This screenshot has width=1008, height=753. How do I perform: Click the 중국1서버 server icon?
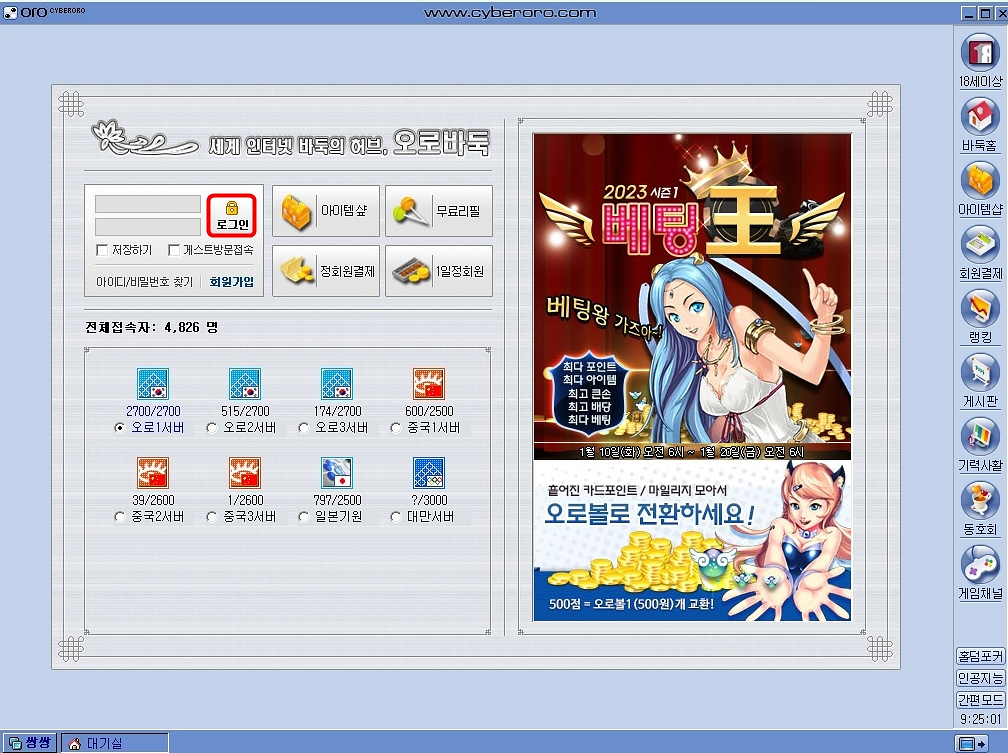[x=429, y=384]
